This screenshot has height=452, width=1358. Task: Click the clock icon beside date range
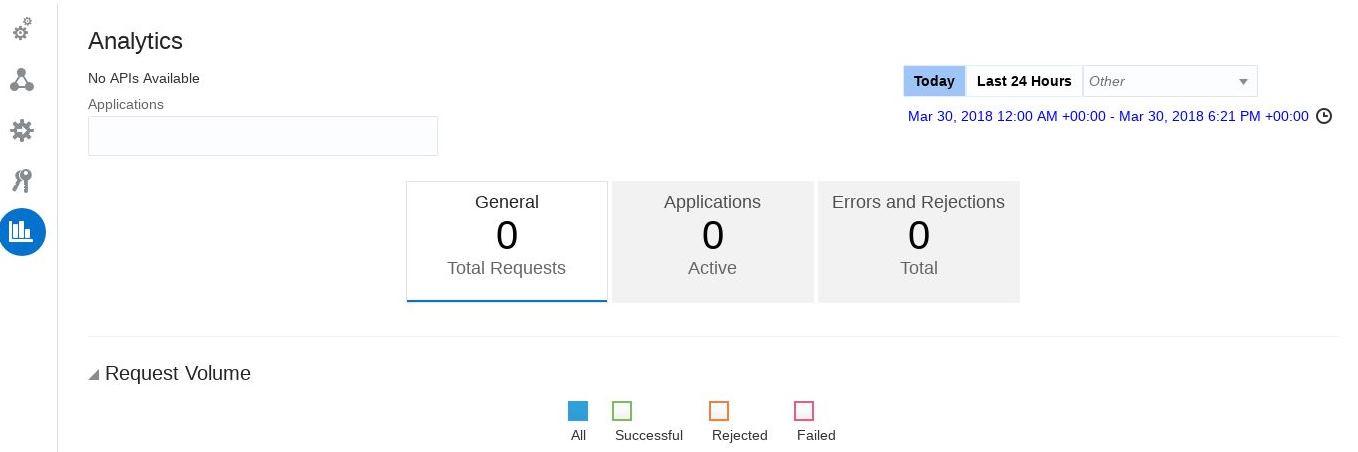1324,116
